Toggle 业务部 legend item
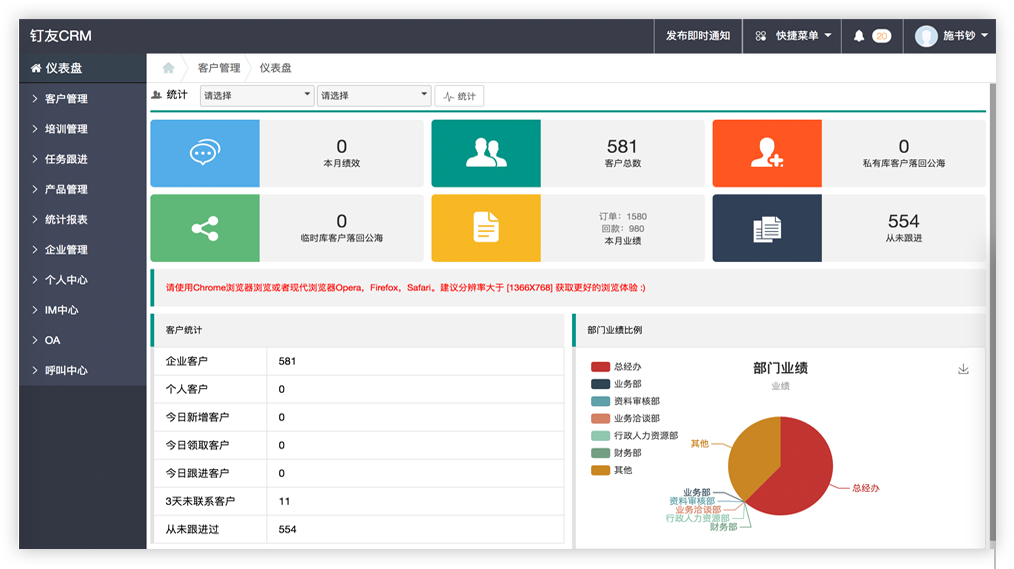 click(x=616, y=384)
